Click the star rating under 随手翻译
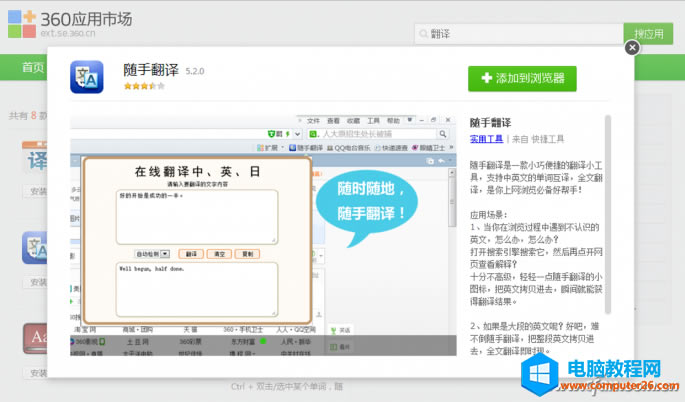Image resolution: width=685 pixels, height=402 pixels. point(138,87)
